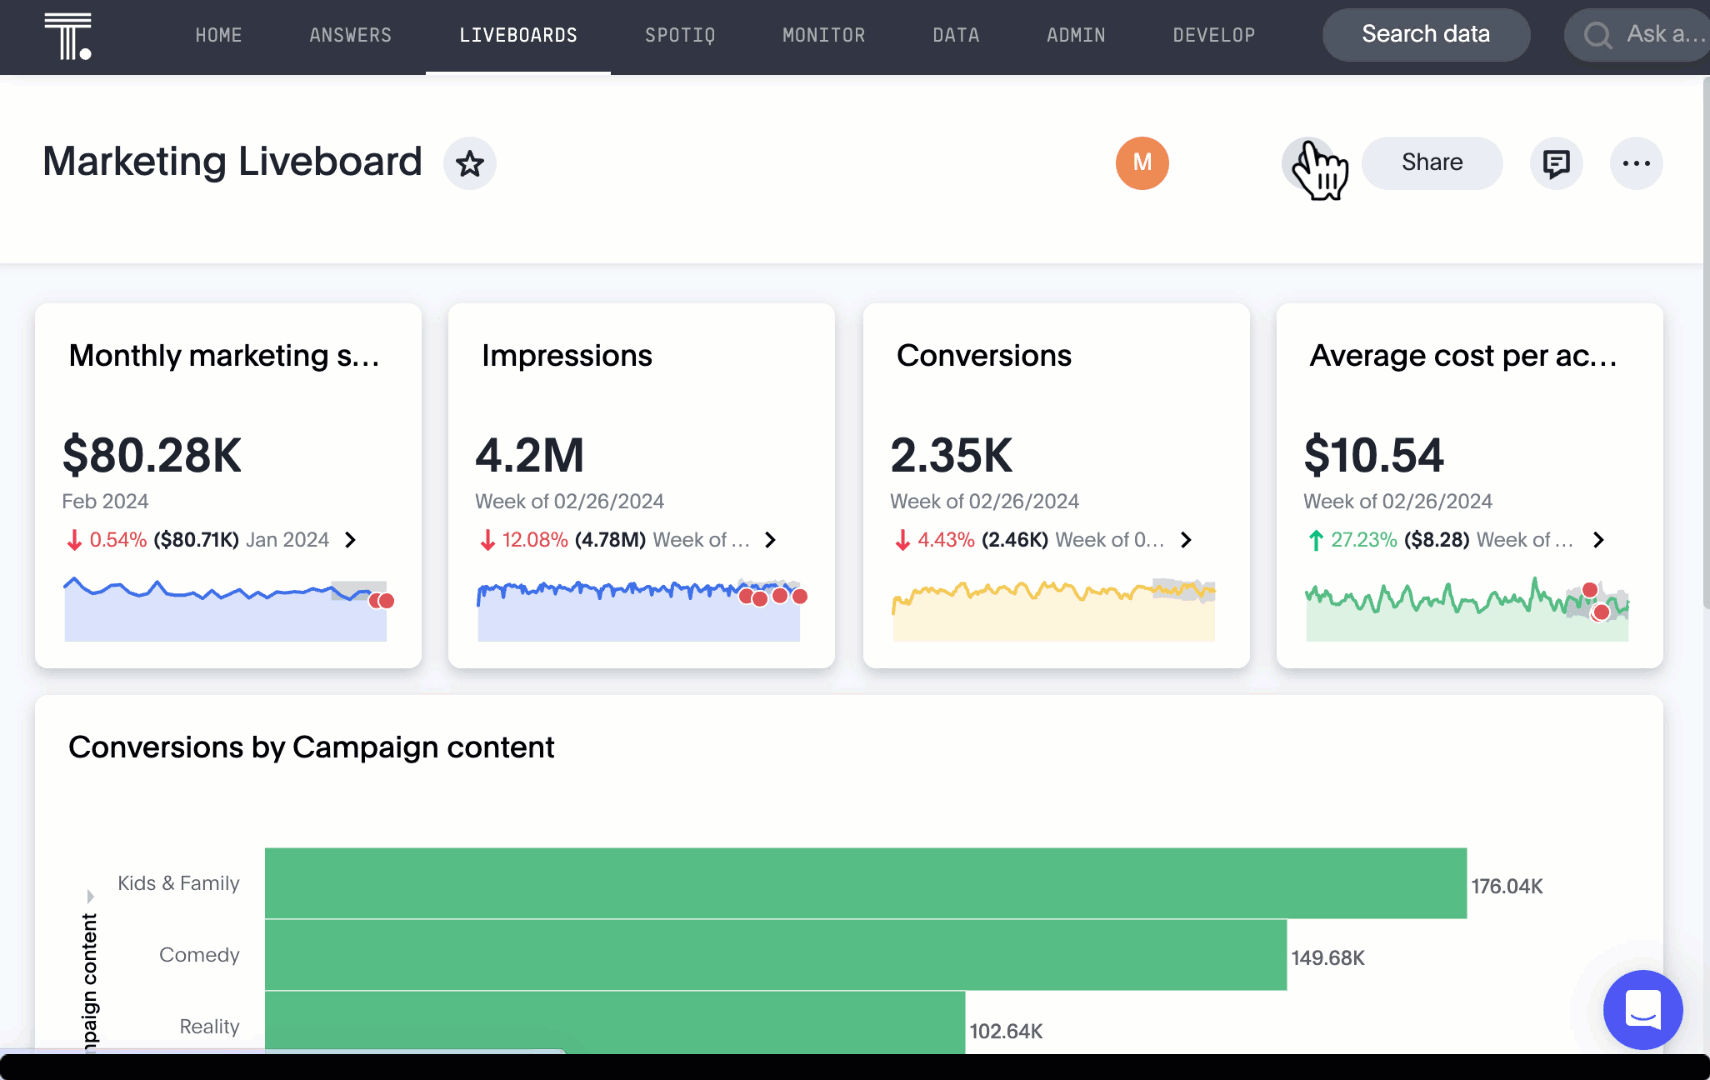Viewport: 1710px width, 1080px height.
Task: Expand Conversions comparison chevron arrow
Action: click(x=1186, y=540)
